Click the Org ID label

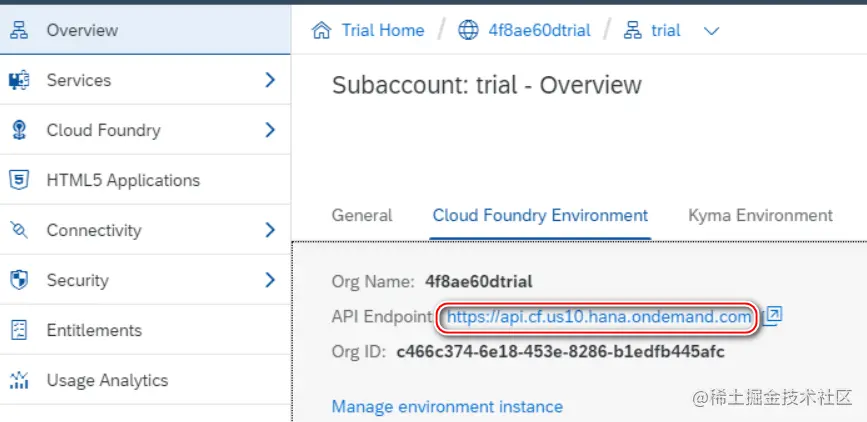359,352
